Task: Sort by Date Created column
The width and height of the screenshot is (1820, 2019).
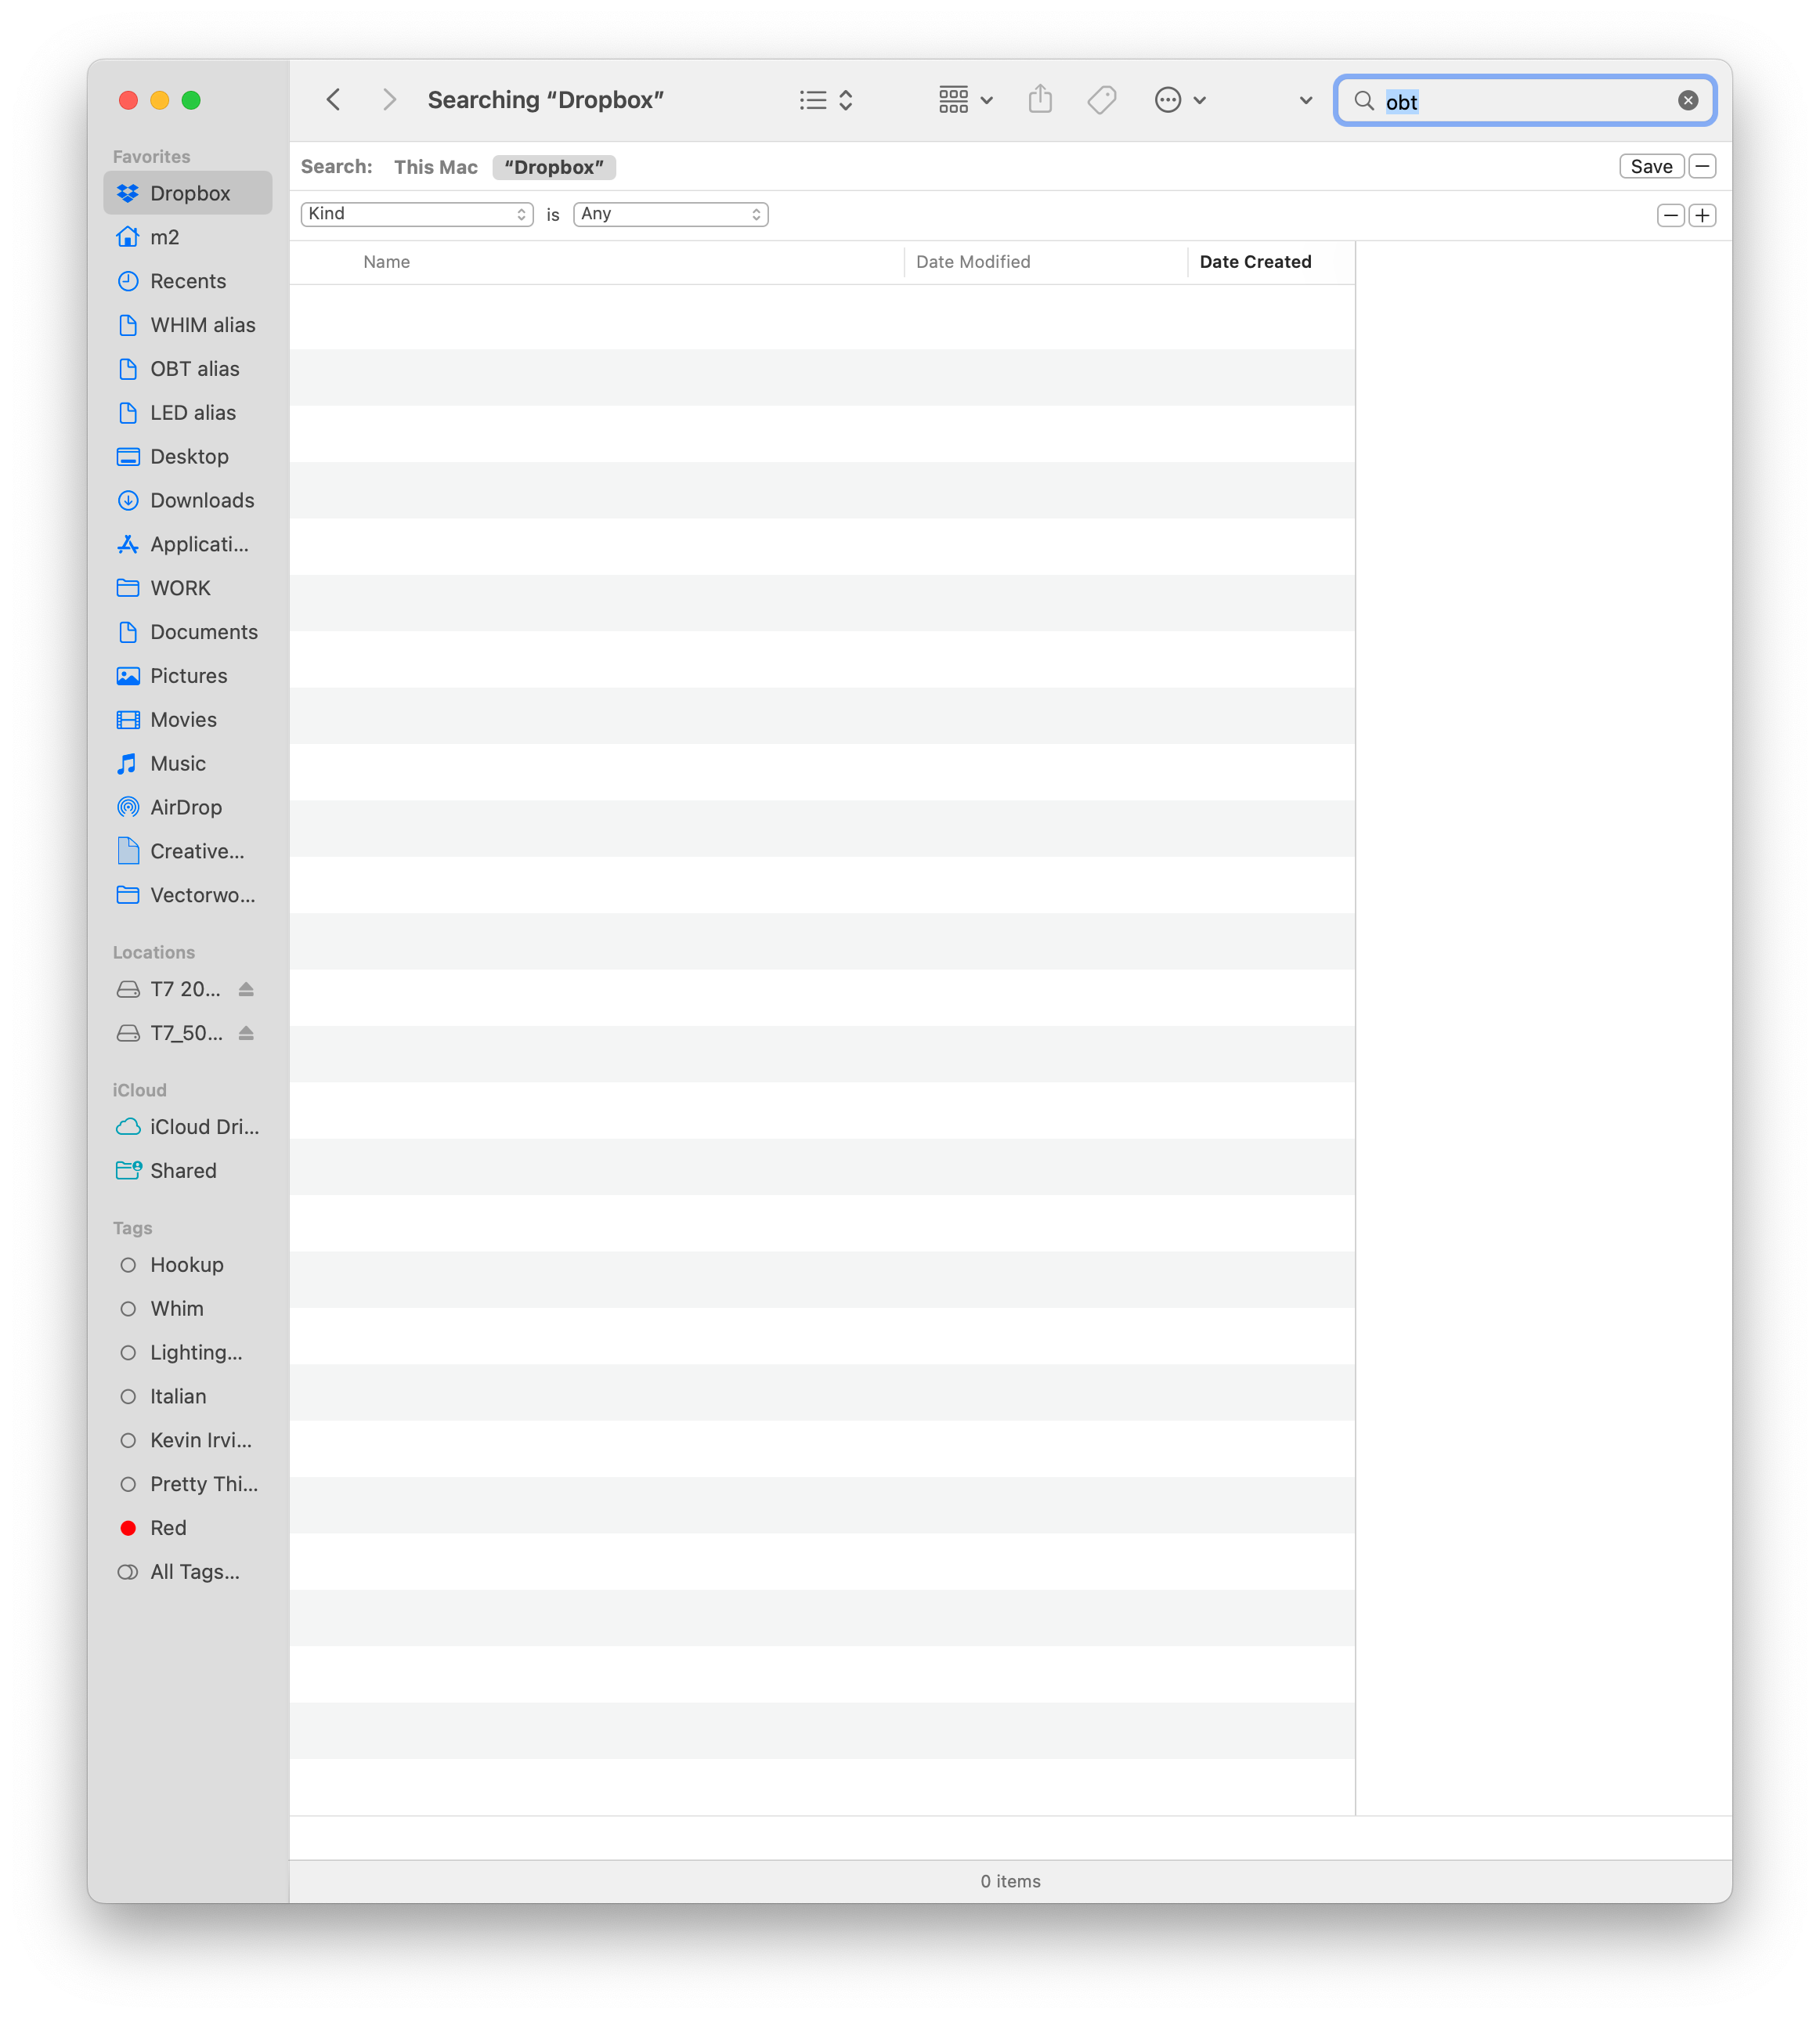Action: (x=1255, y=262)
